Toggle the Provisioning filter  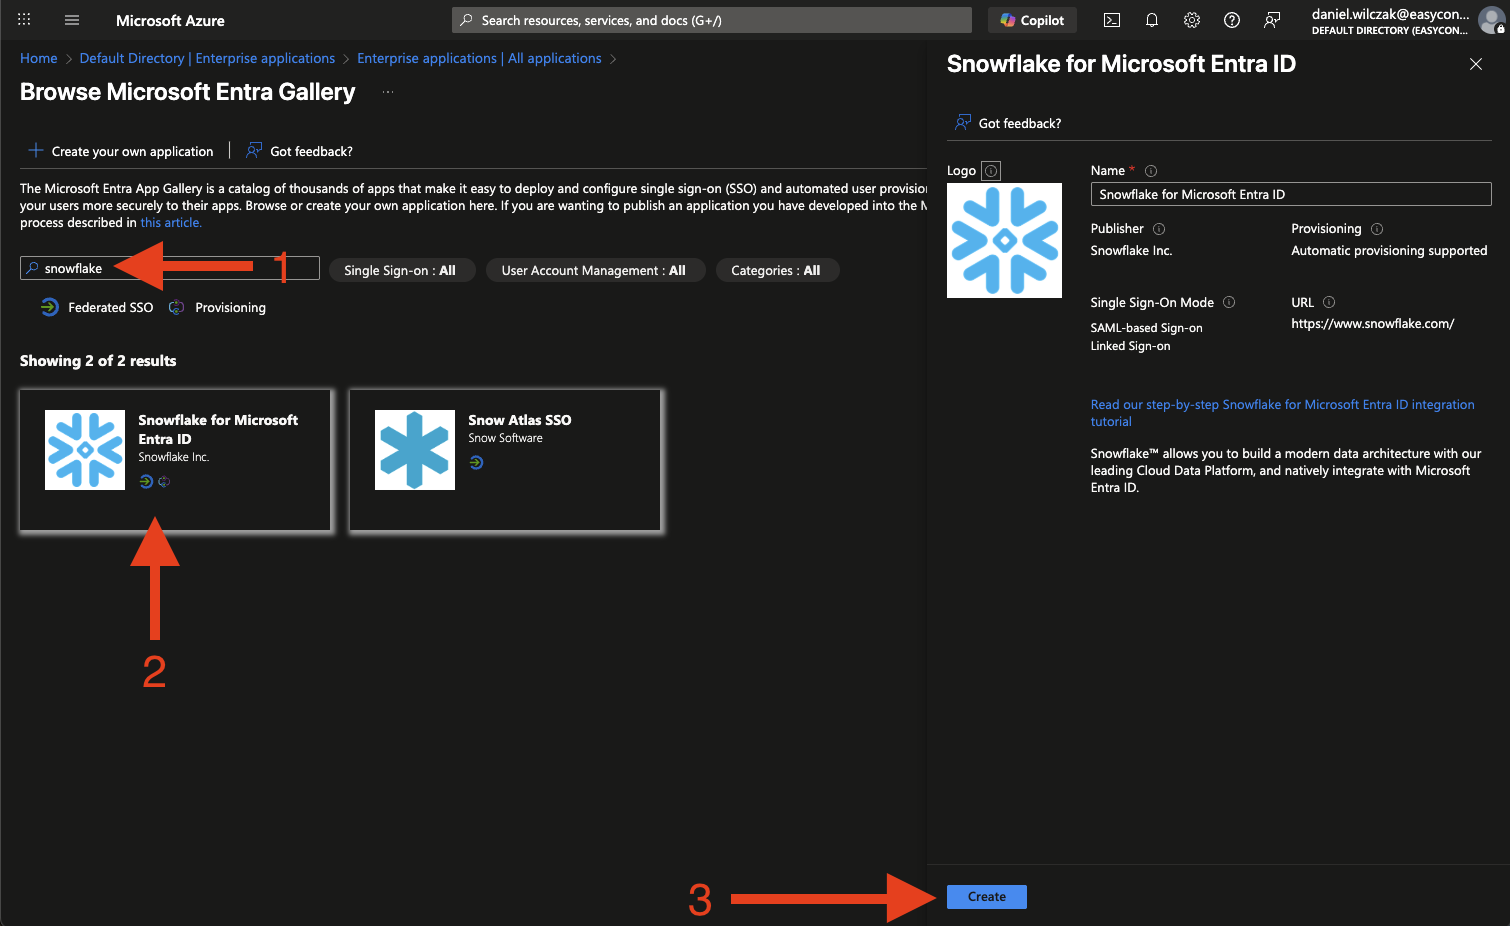218,308
